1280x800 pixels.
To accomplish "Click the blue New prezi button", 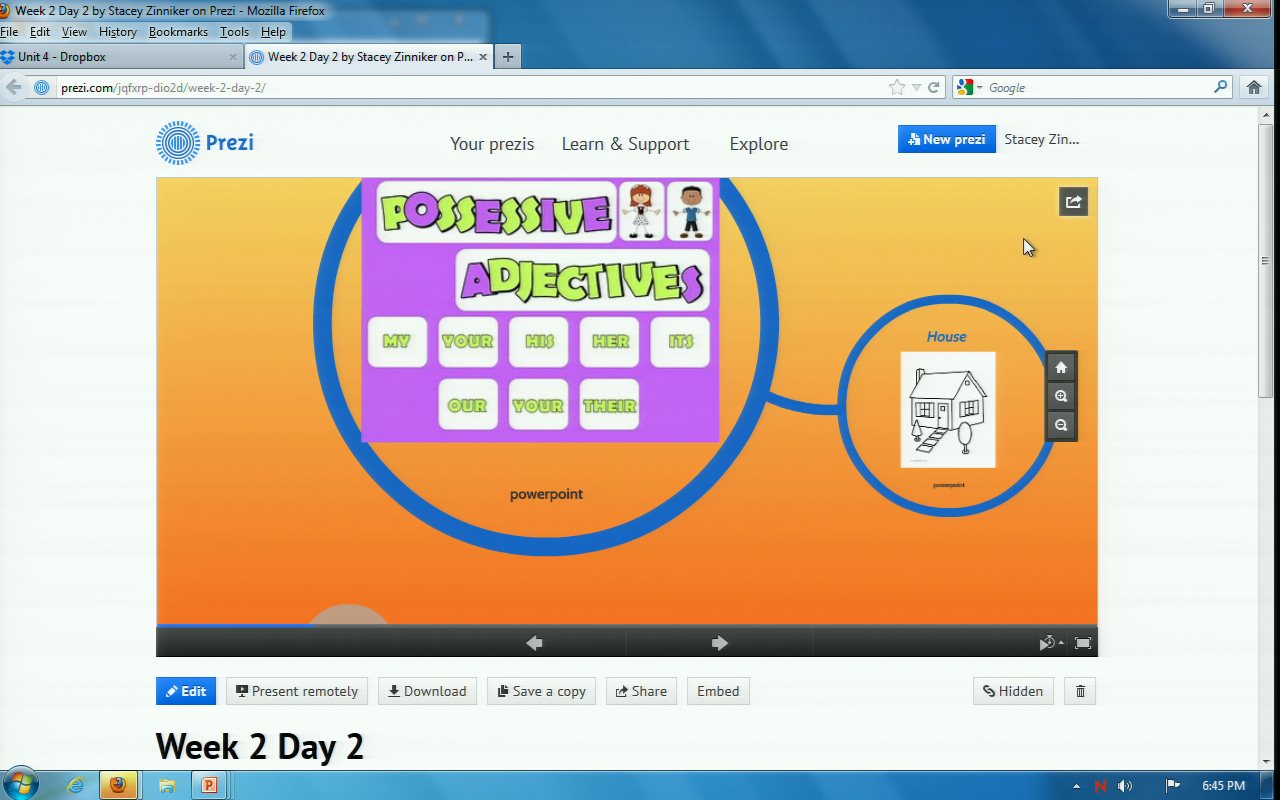I will point(946,139).
